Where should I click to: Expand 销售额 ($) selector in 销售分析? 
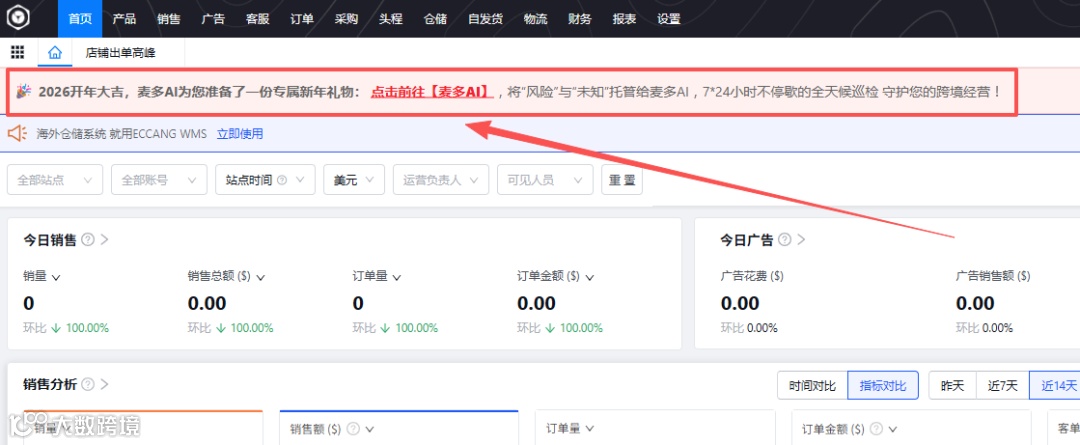[370, 428]
